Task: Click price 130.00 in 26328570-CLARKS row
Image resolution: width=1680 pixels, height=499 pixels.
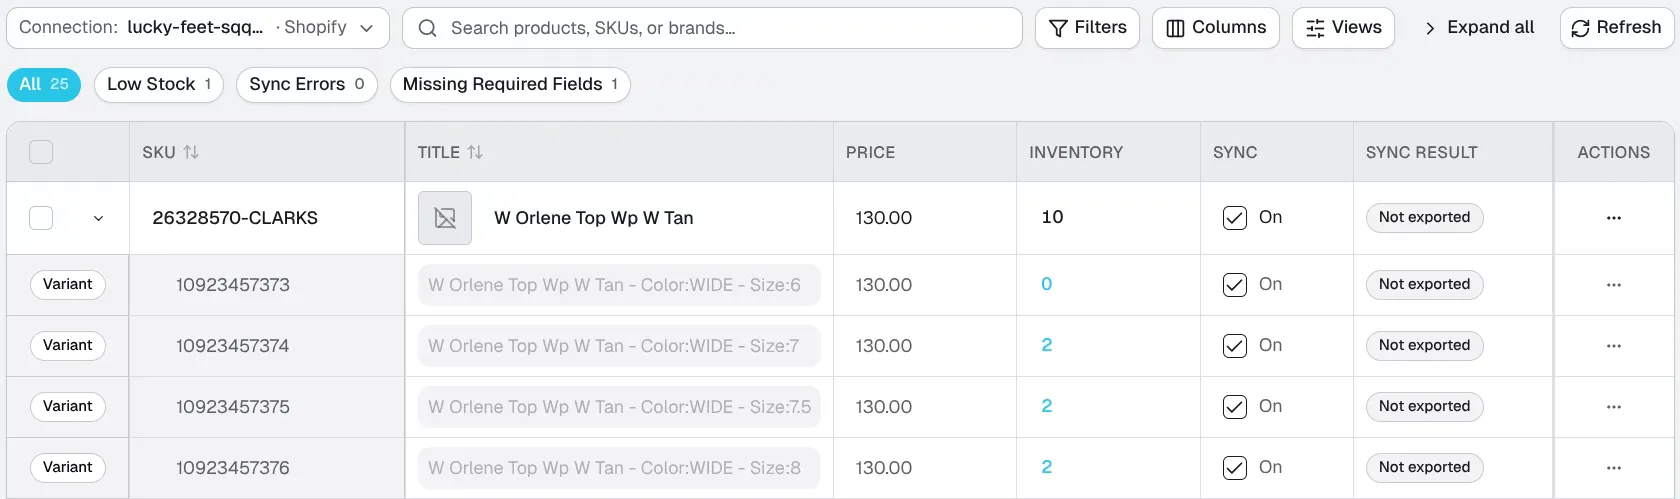Action: click(x=884, y=218)
